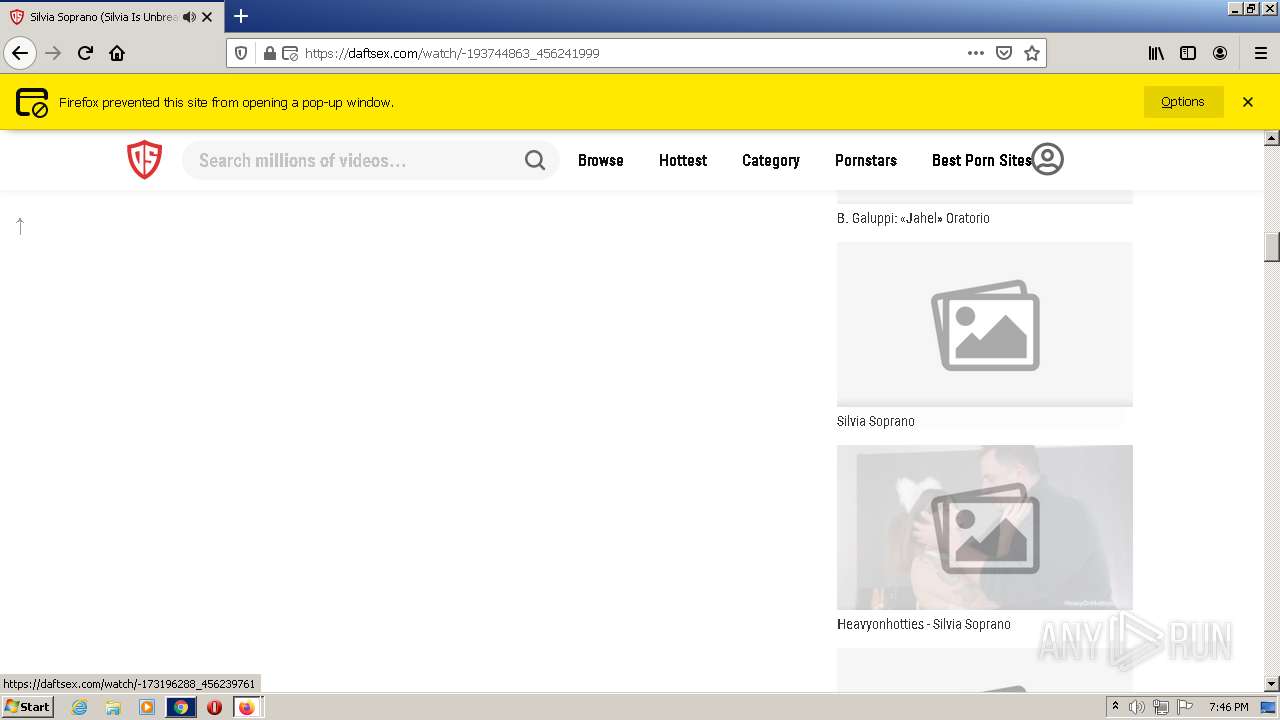Open Firefox account icon in toolbar
The width and height of the screenshot is (1280, 720).
click(x=1220, y=53)
